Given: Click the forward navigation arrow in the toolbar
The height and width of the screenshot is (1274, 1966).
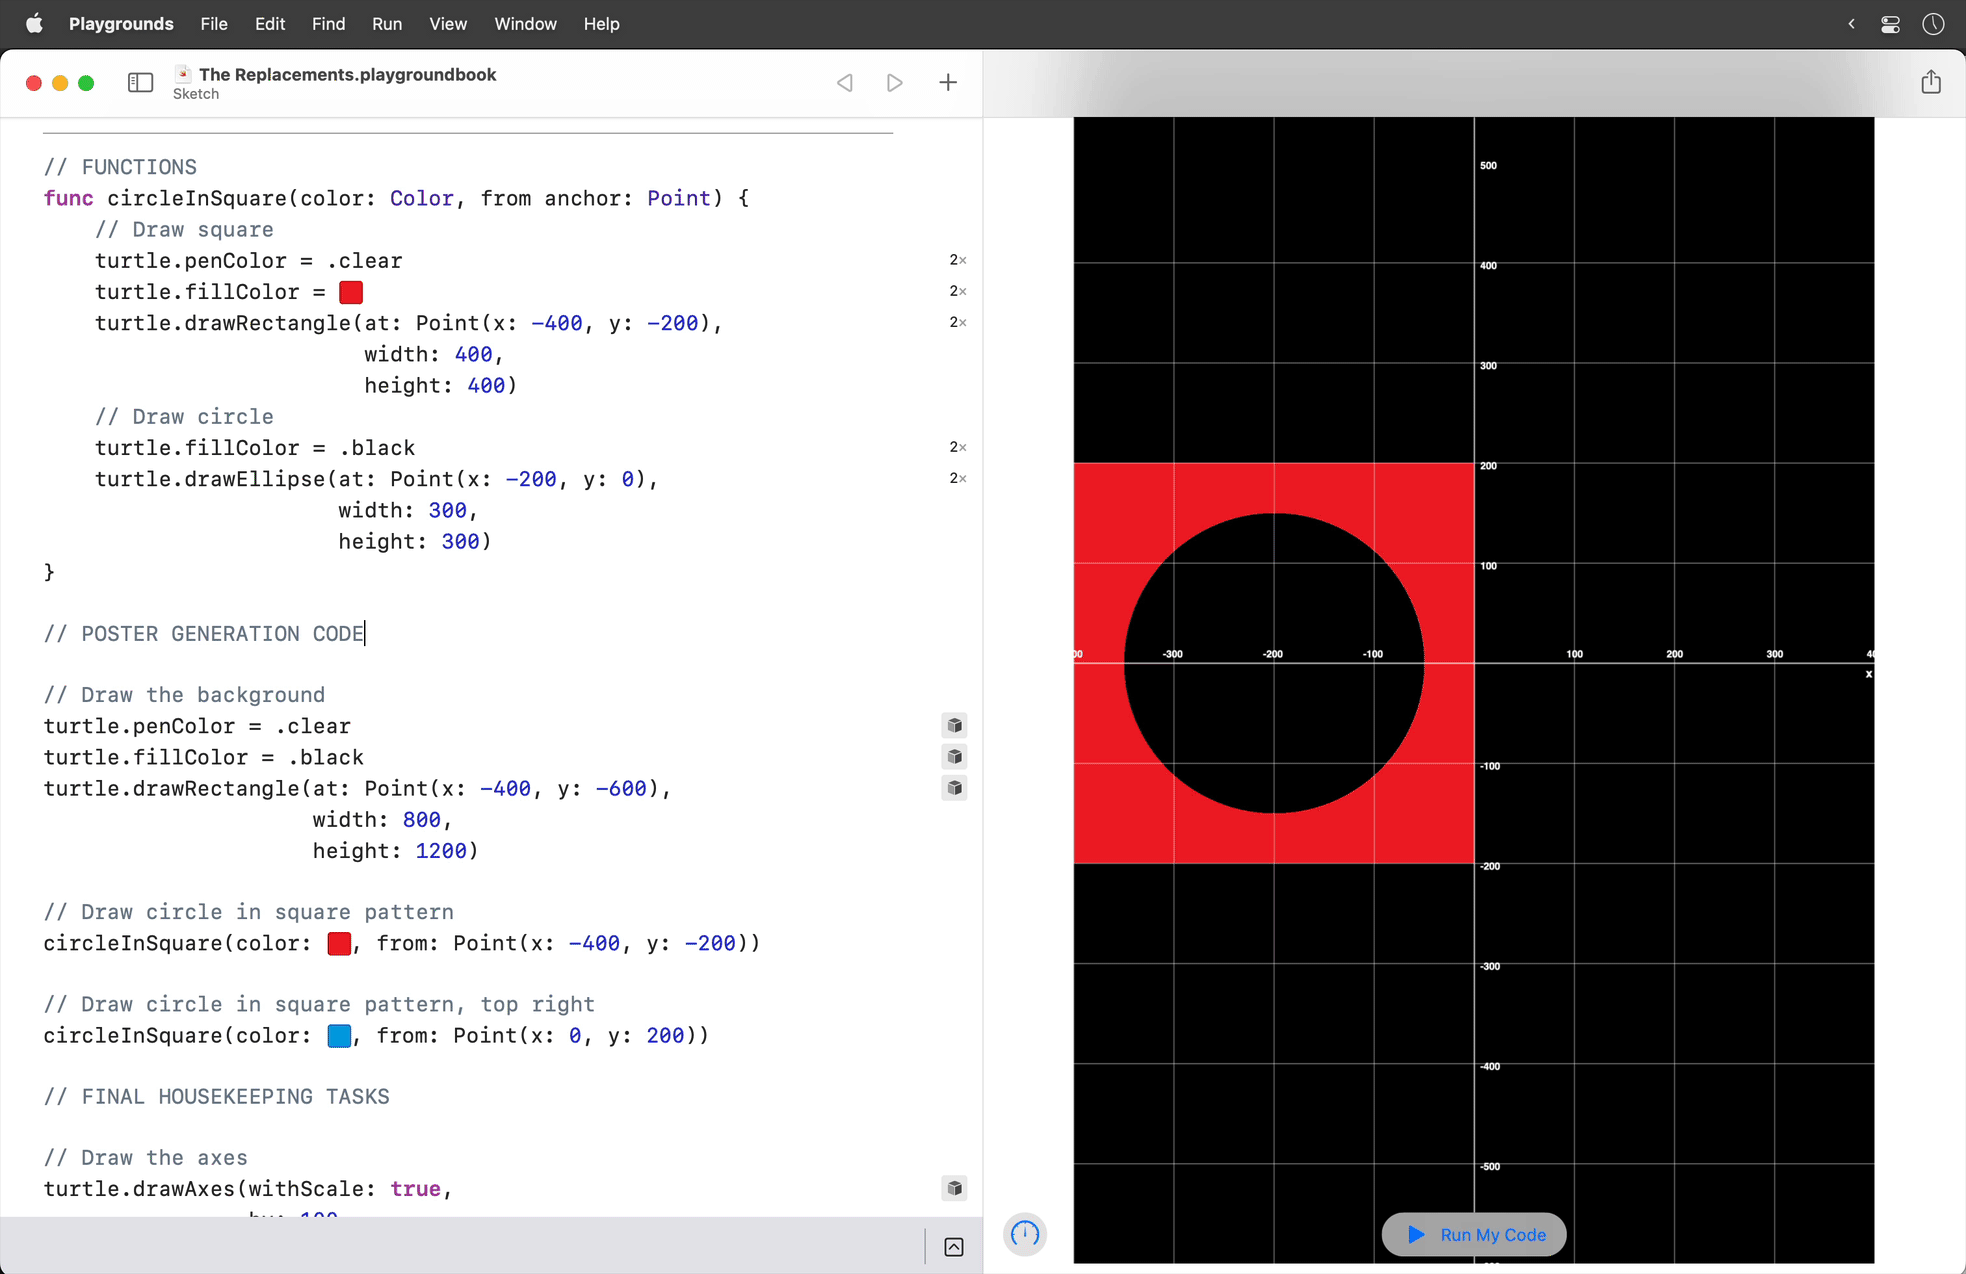Looking at the screenshot, I should pos(895,82).
